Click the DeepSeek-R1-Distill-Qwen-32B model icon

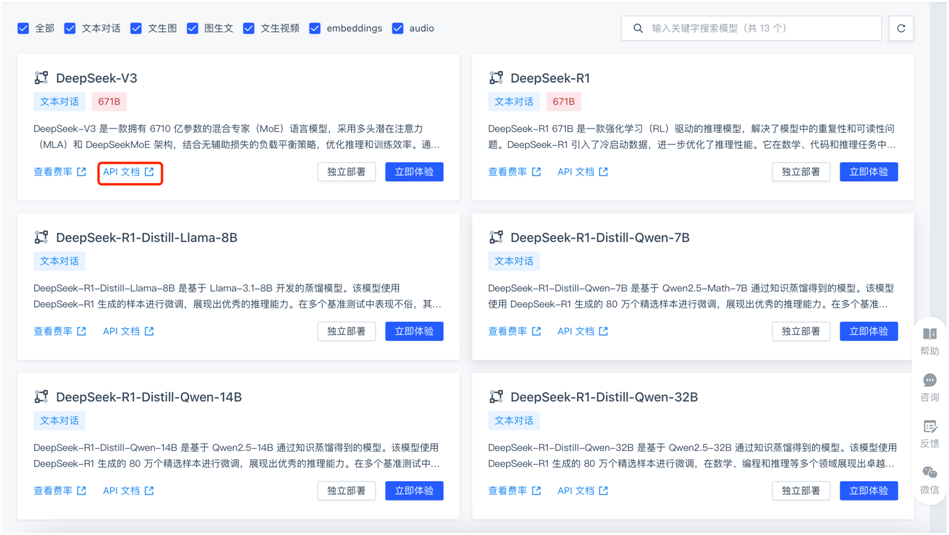click(496, 396)
